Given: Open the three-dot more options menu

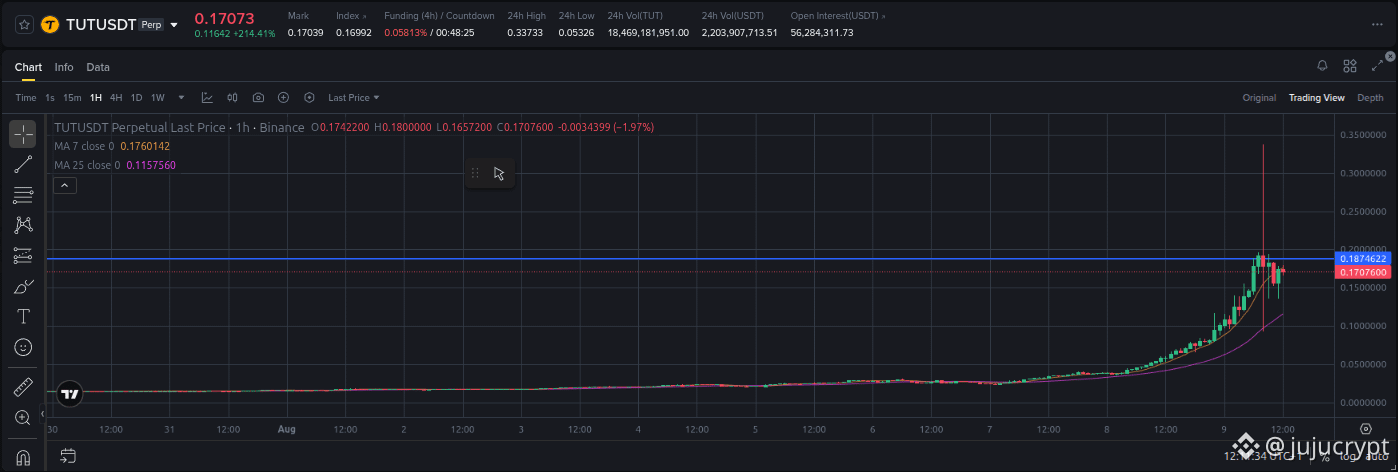Looking at the screenshot, I should 1377,25.
